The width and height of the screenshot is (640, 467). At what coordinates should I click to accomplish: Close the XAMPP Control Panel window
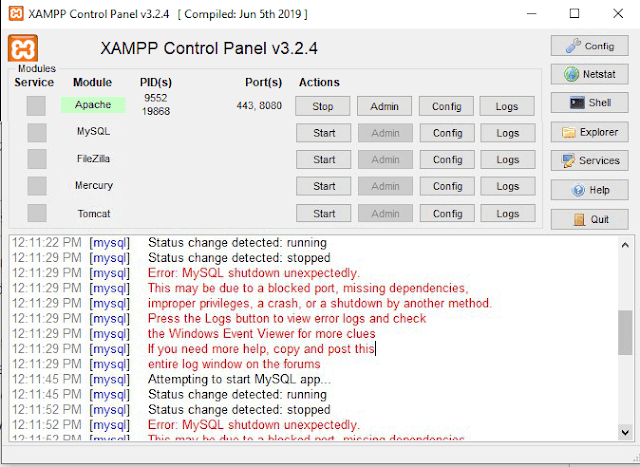(x=618, y=13)
